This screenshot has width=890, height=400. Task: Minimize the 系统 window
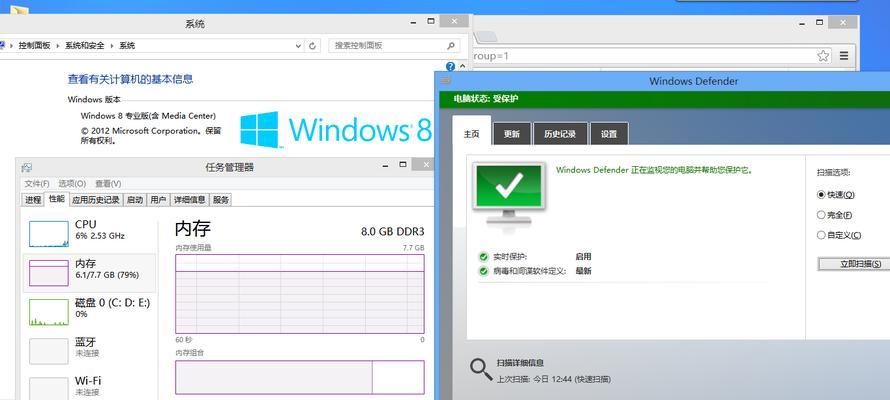[414, 22]
